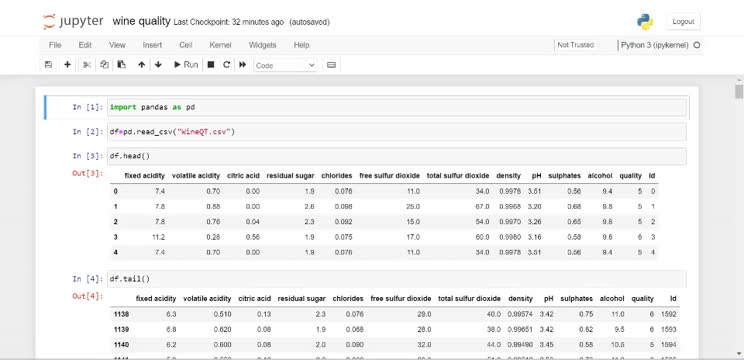744x360 pixels.
Task: Move selected cell down with arrow icon
Action: (158, 65)
